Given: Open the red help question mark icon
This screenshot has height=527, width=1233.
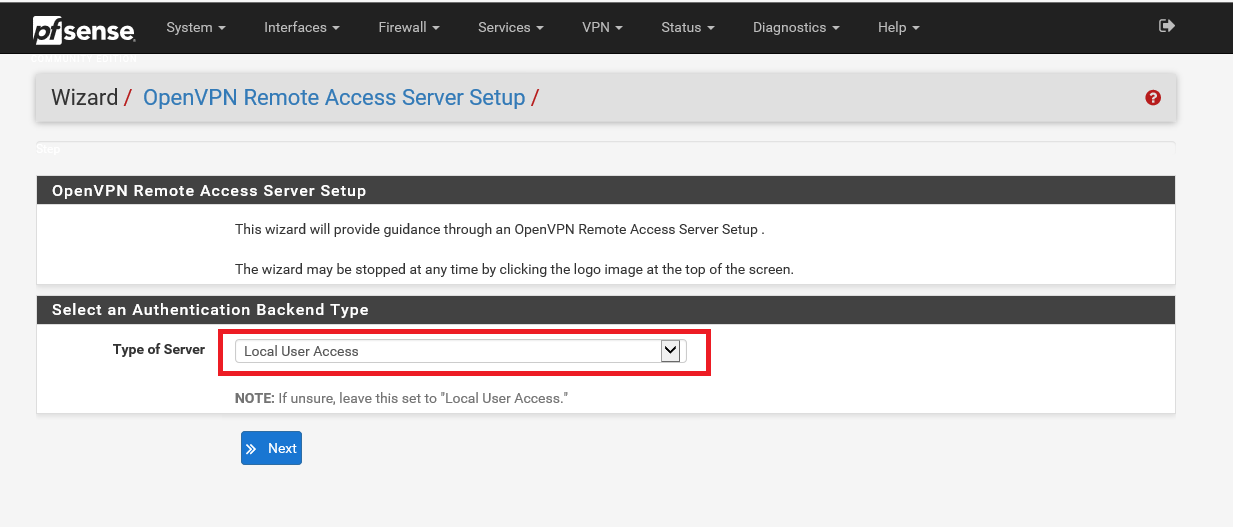Looking at the screenshot, I should pyautogui.click(x=1153, y=98).
